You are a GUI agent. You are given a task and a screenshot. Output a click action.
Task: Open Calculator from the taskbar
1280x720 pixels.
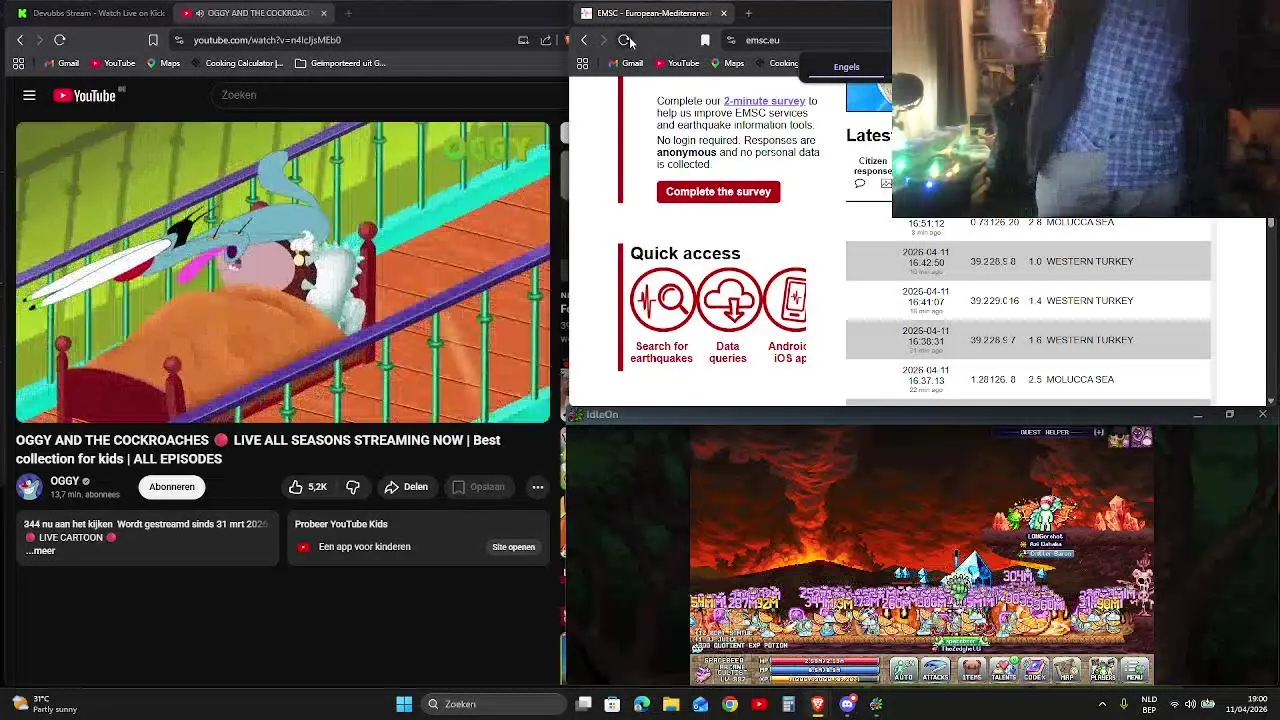788,704
